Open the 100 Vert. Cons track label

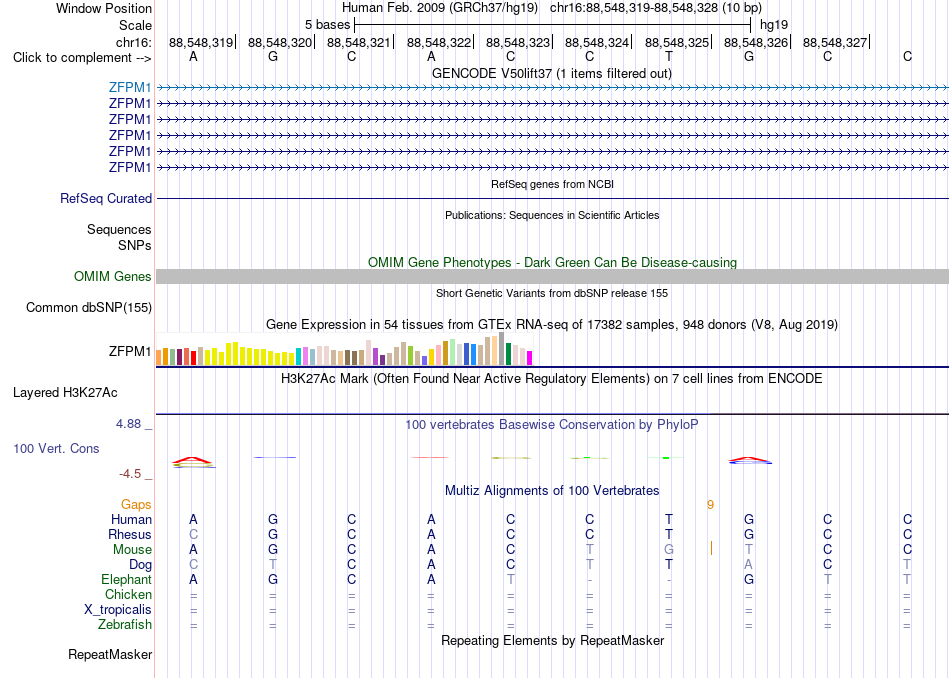(56, 448)
